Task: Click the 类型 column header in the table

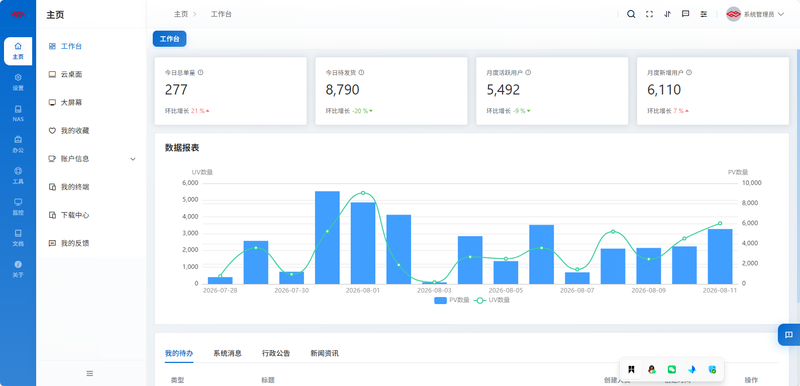Action: [178, 380]
